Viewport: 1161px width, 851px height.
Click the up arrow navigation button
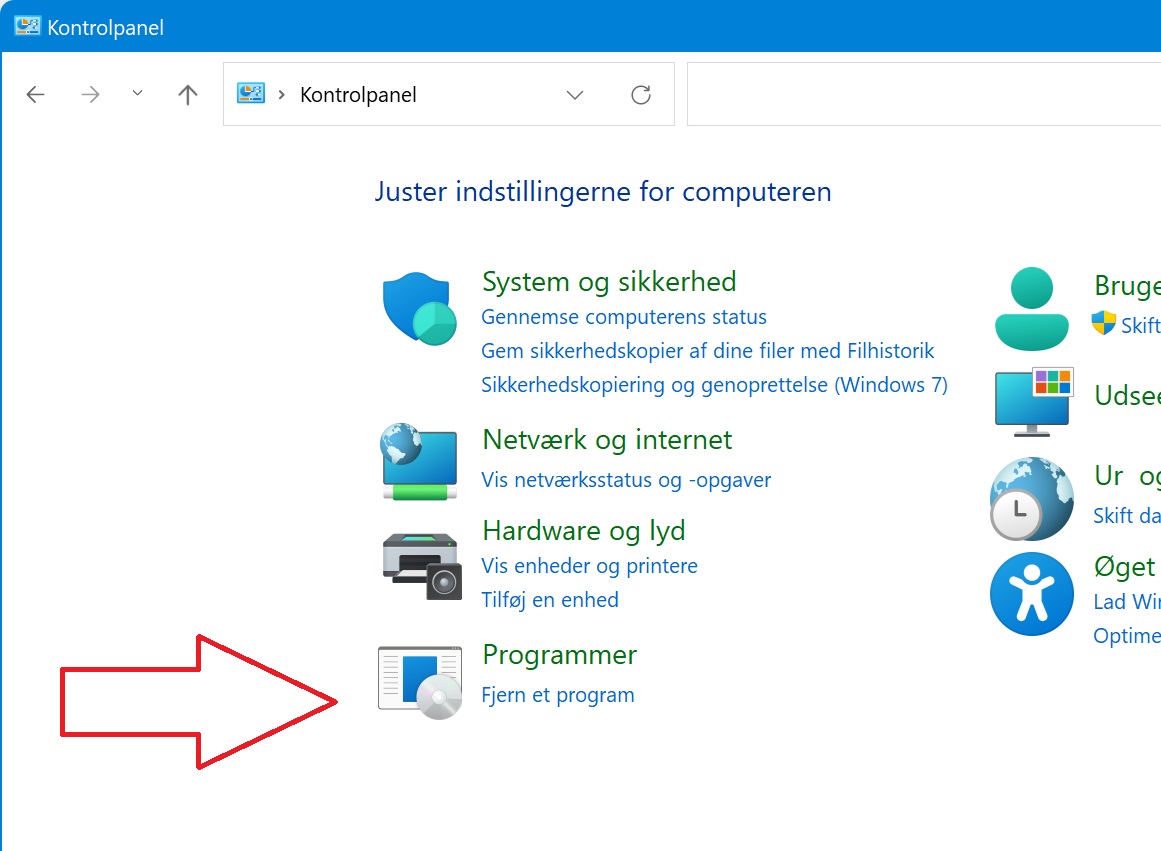pos(187,95)
